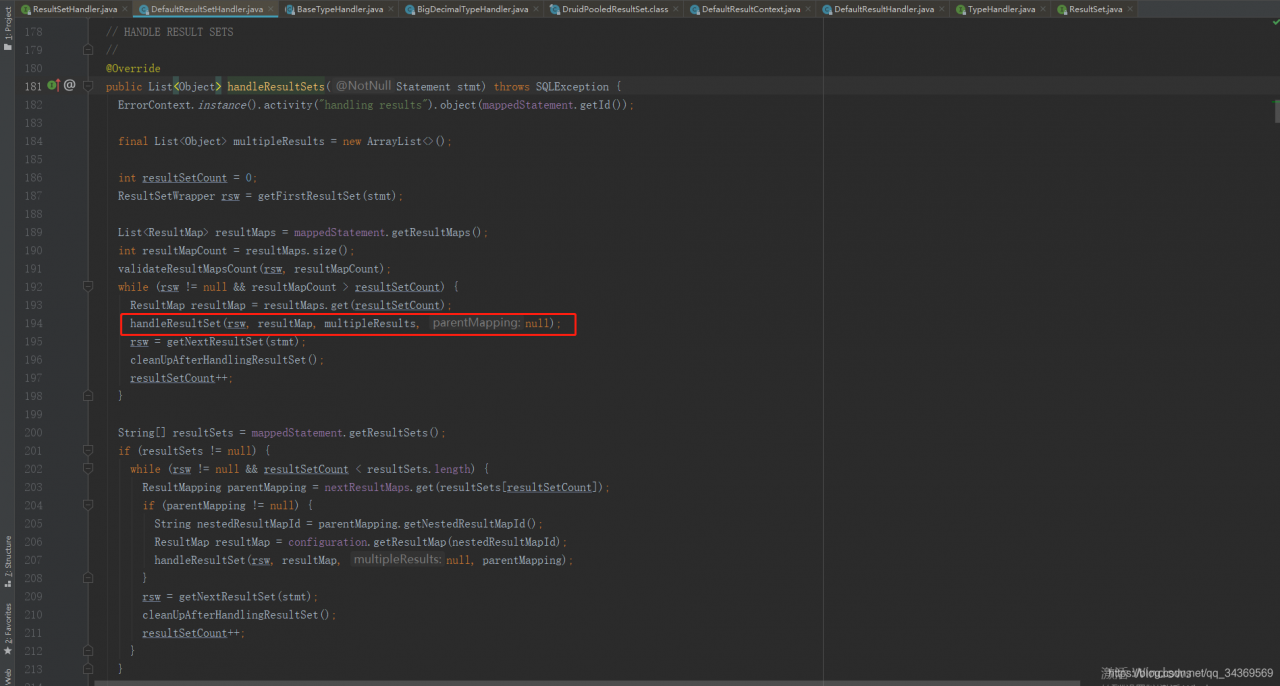Open the DefaultResultContext.java tab

(x=751, y=9)
